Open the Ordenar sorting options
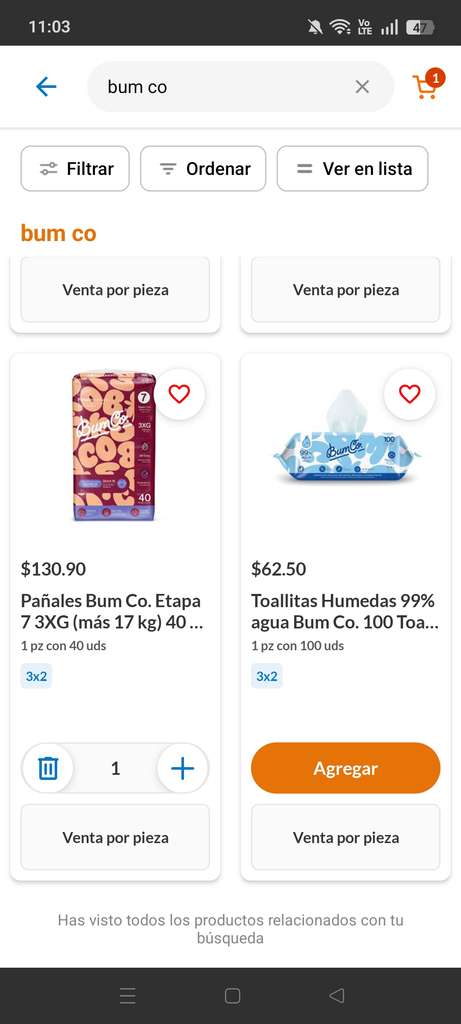This screenshot has width=461, height=1024. [x=203, y=168]
